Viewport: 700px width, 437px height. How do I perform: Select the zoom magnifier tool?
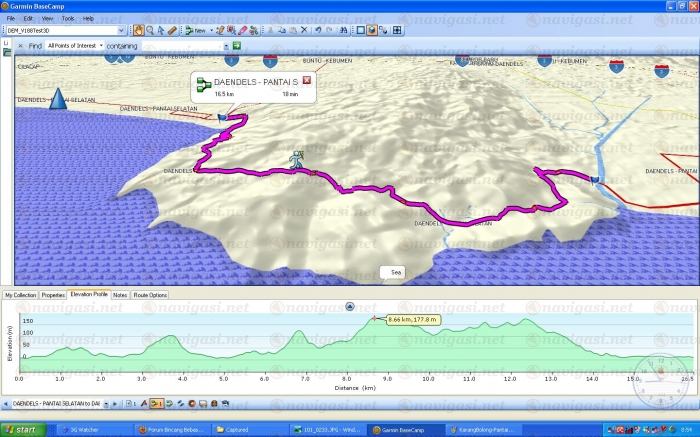pos(150,31)
